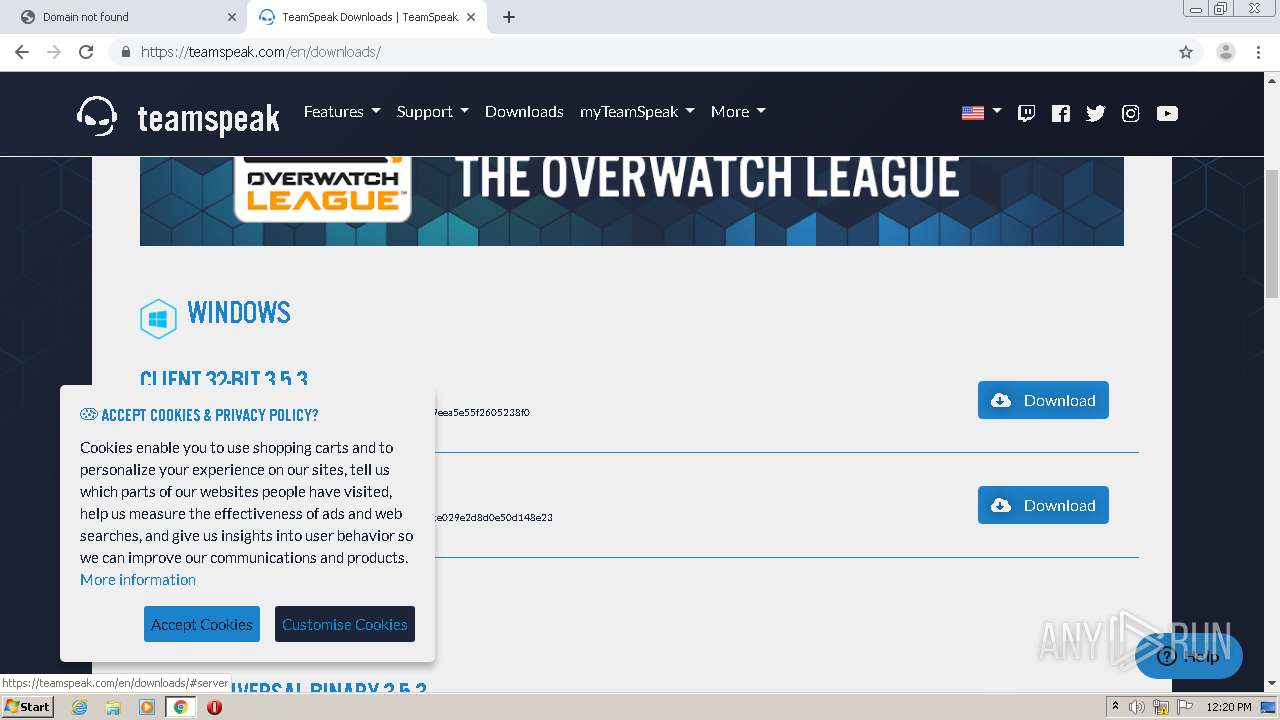This screenshot has width=1280, height=720.
Task: Click the taskbar clock showing 12:20 PM
Action: (x=1229, y=707)
